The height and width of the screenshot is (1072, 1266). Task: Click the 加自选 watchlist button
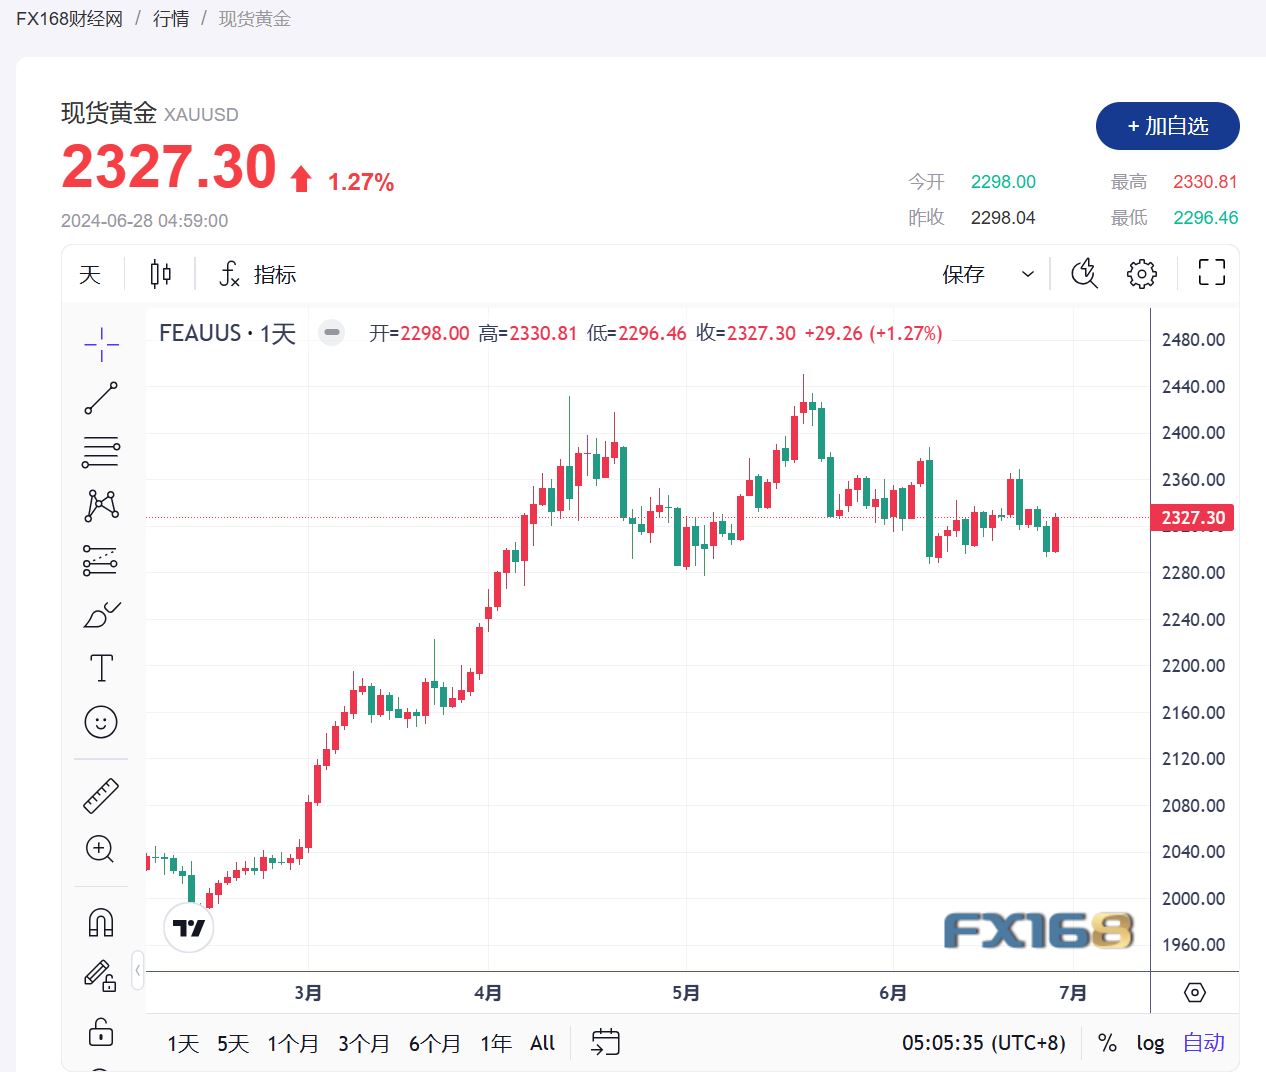[1167, 126]
